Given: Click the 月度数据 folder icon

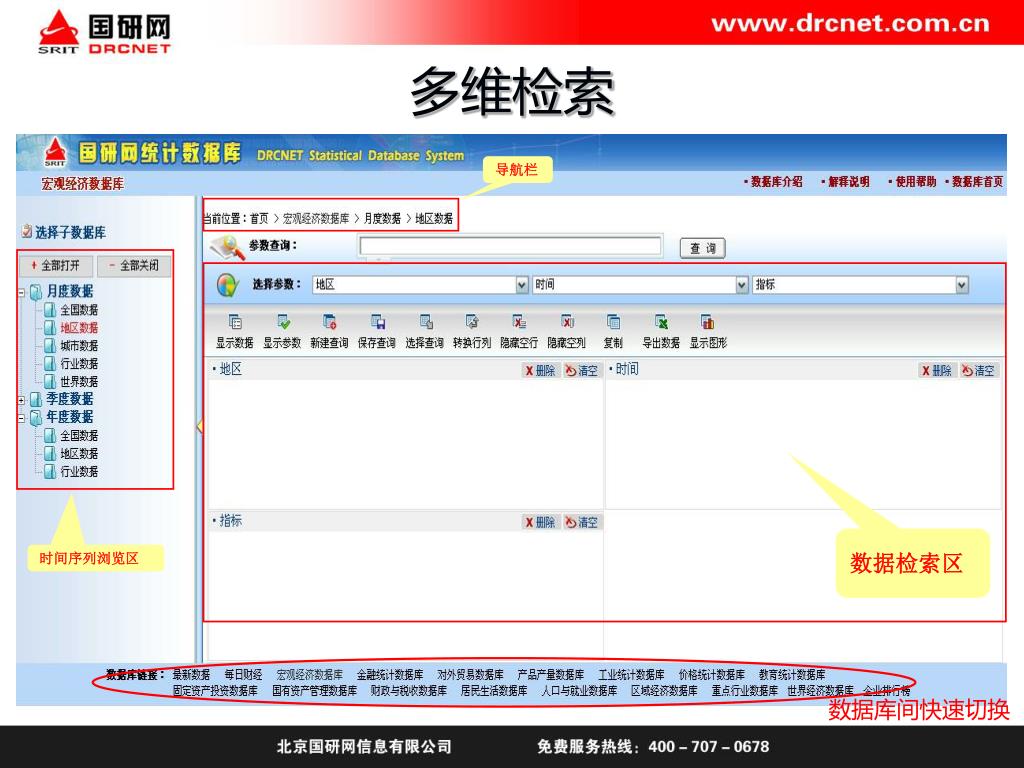Looking at the screenshot, I should (37, 291).
